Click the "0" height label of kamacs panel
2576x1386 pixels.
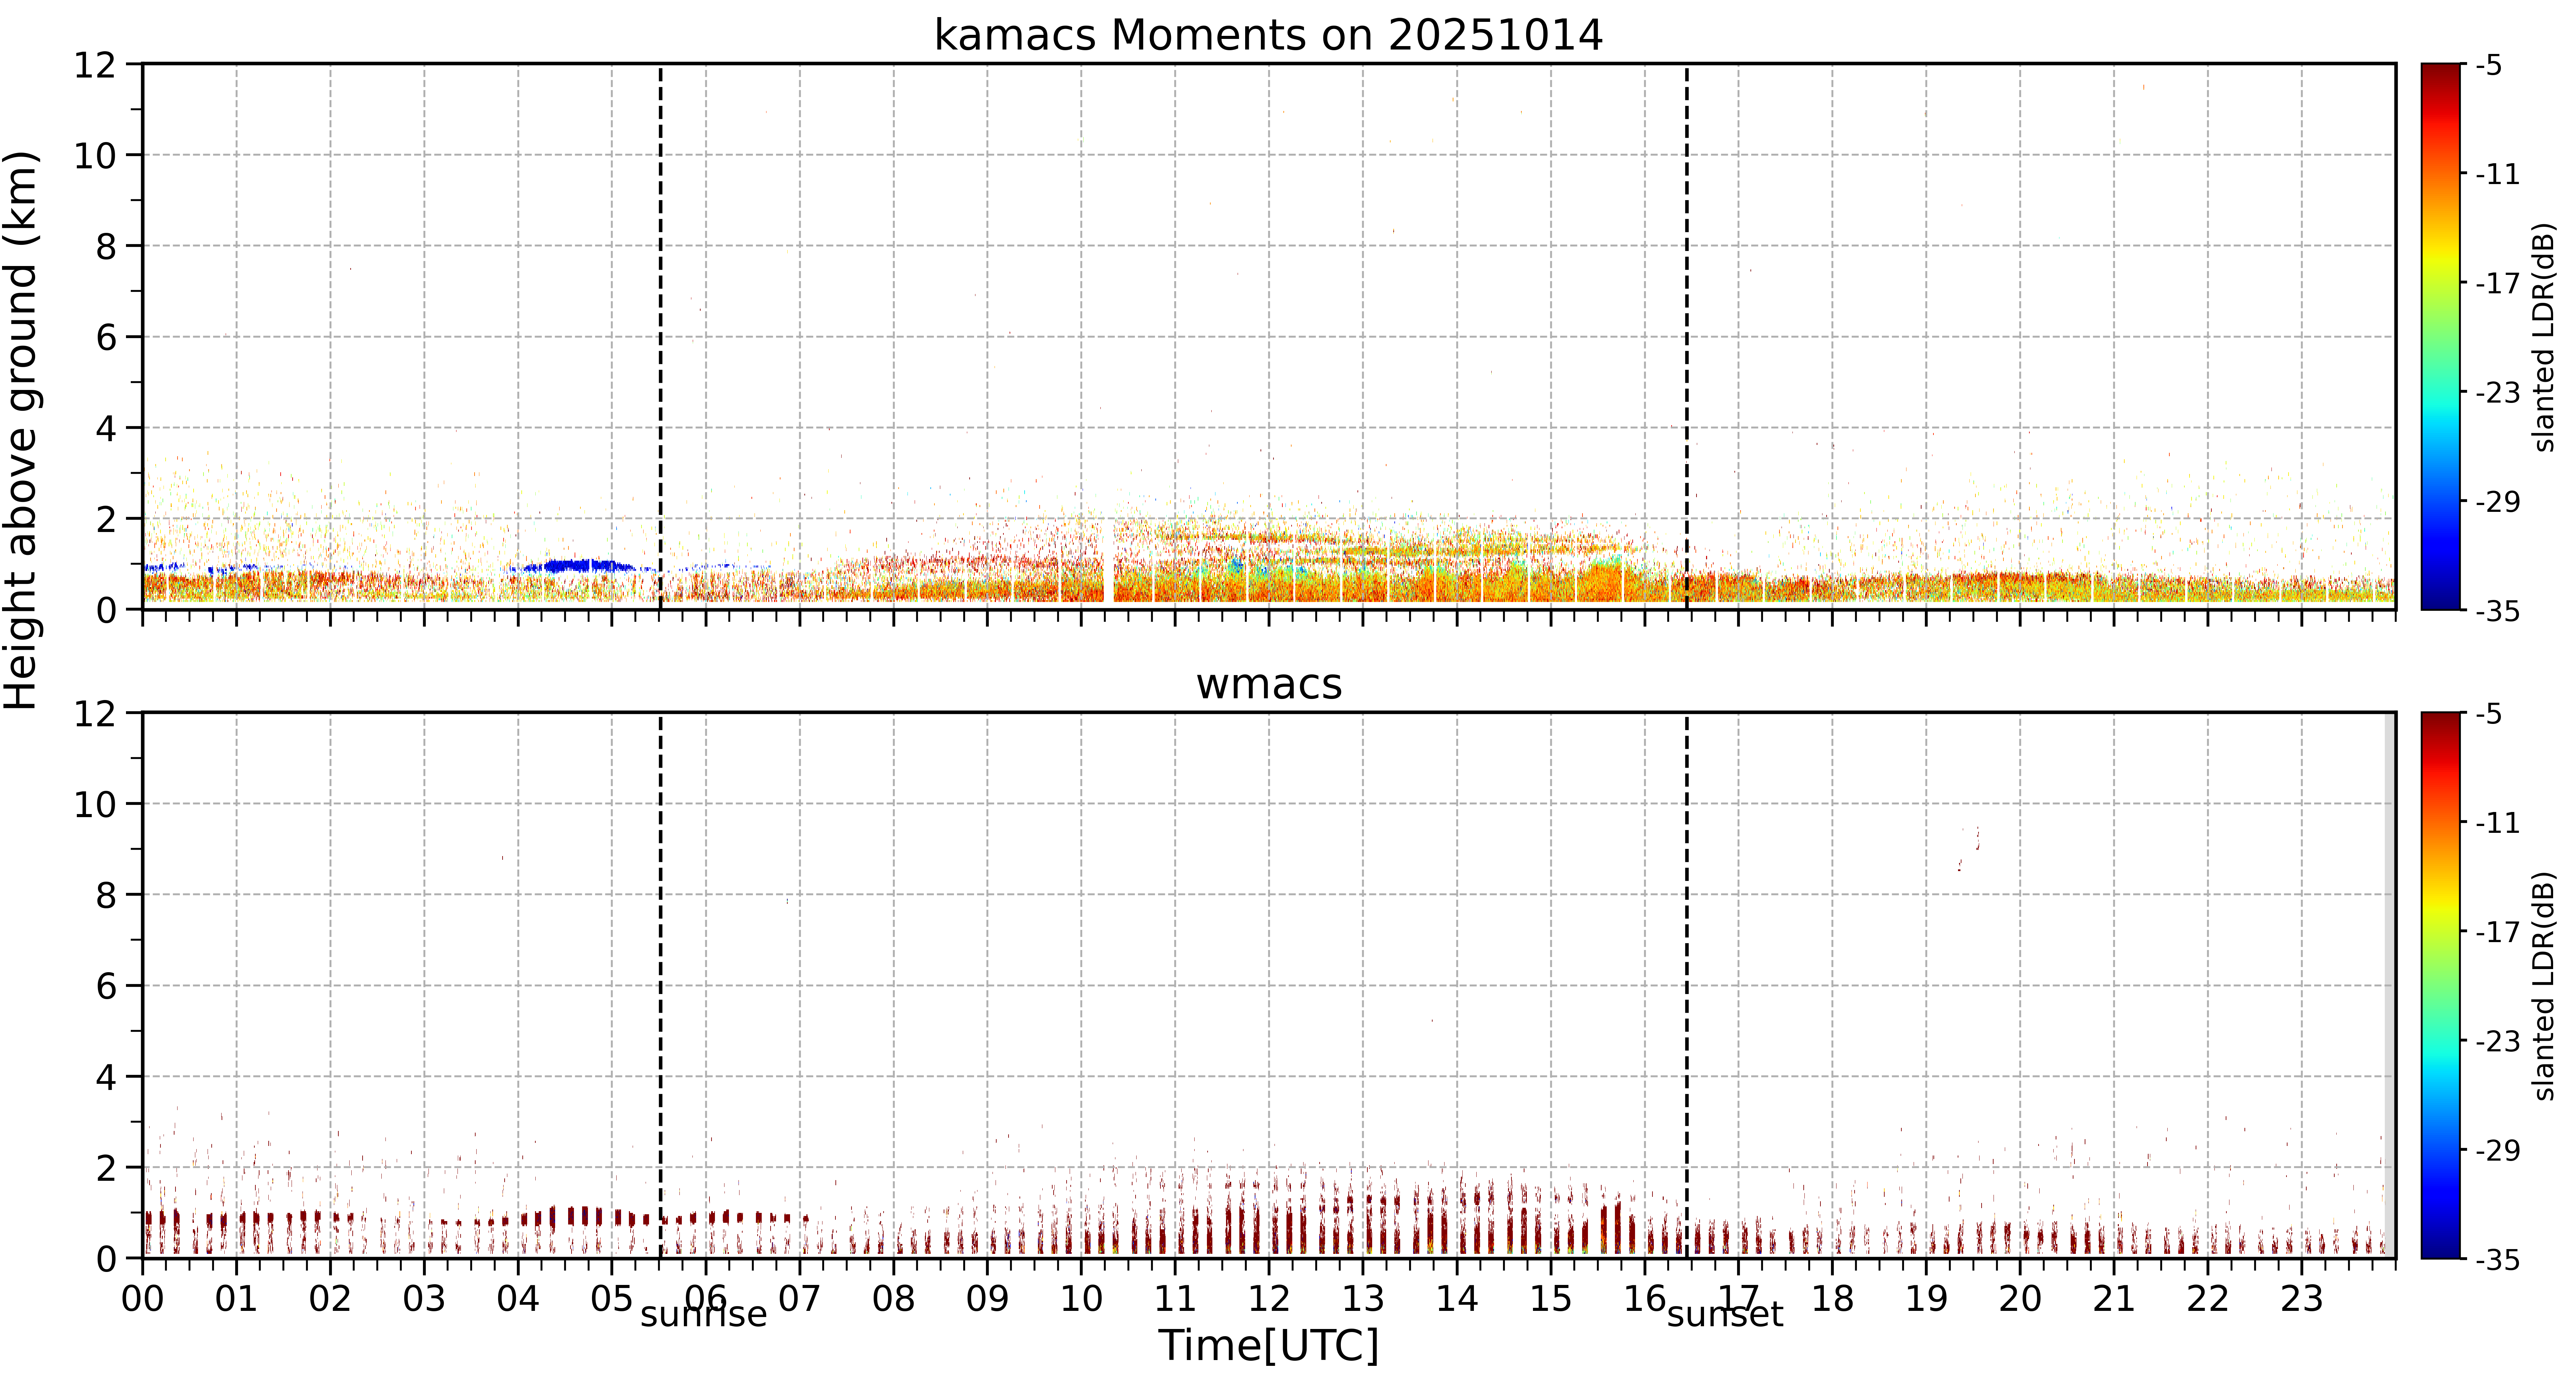(x=106, y=610)
